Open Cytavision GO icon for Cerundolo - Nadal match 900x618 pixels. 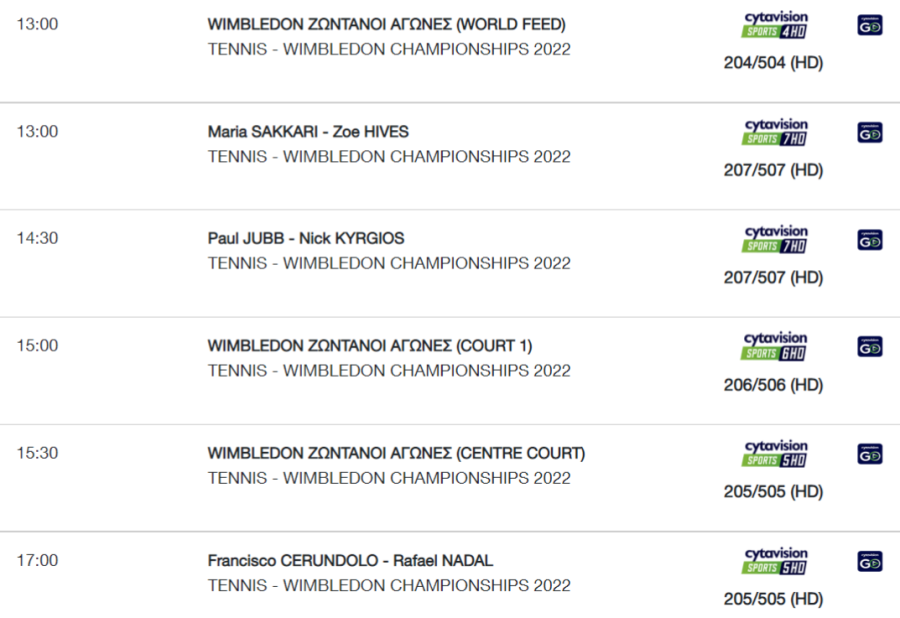tap(870, 561)
